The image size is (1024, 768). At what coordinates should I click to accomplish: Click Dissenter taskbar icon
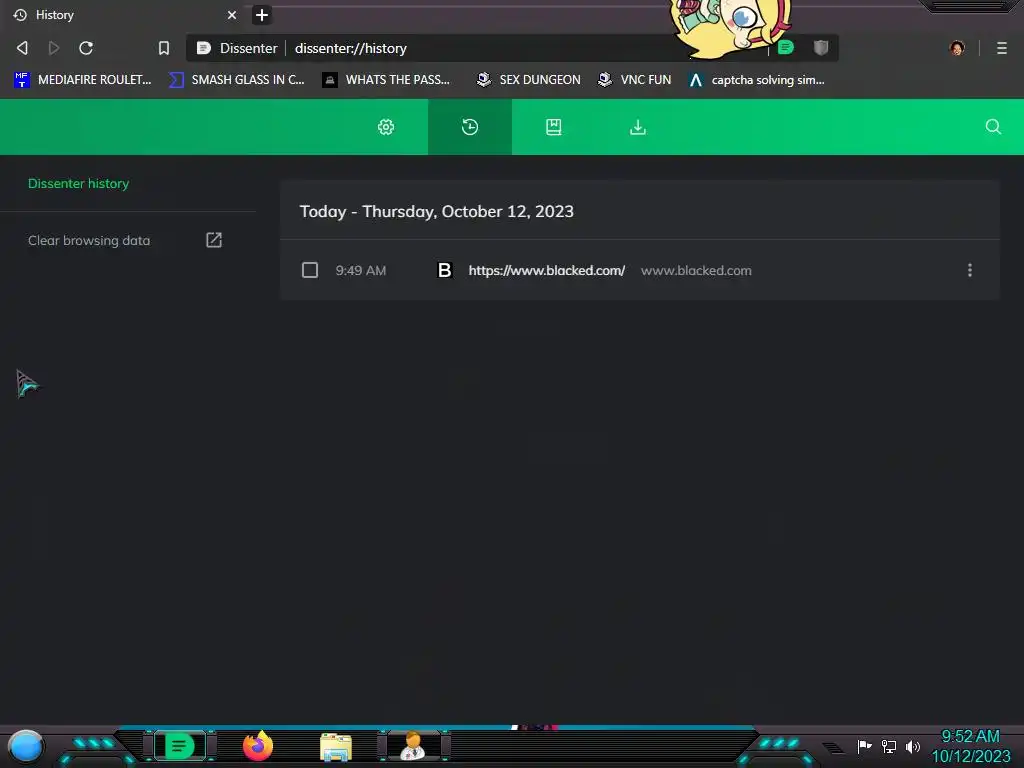click(180, 746)
